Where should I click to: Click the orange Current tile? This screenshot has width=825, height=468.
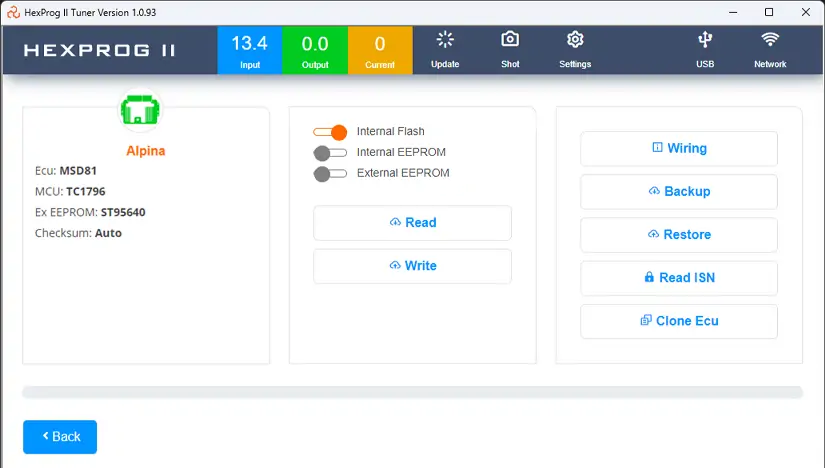(380, 50)
